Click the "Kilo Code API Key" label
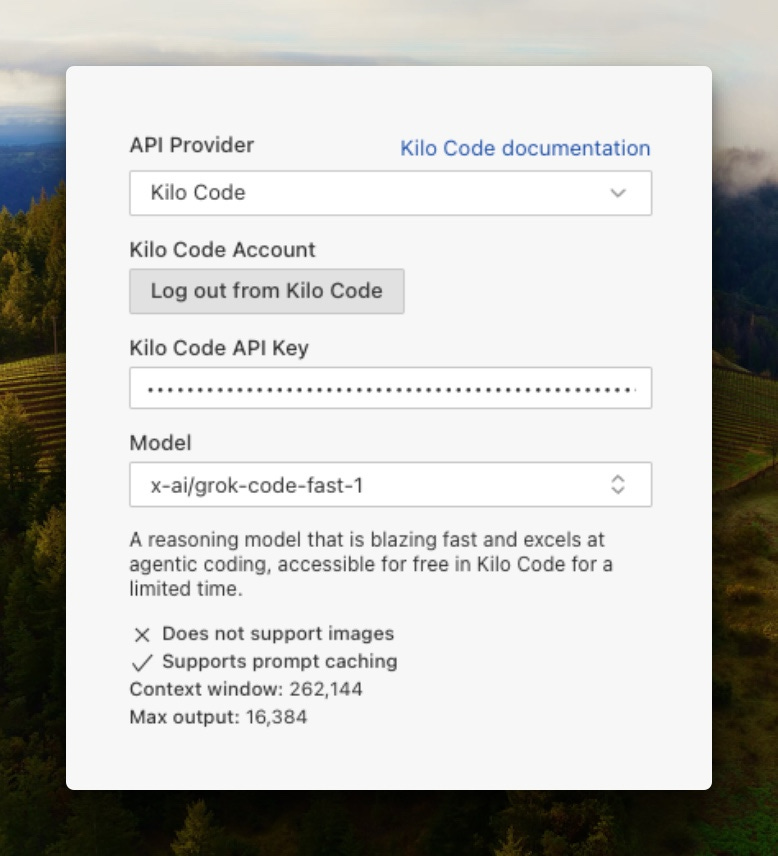The image size is (778, 856). 219,348
